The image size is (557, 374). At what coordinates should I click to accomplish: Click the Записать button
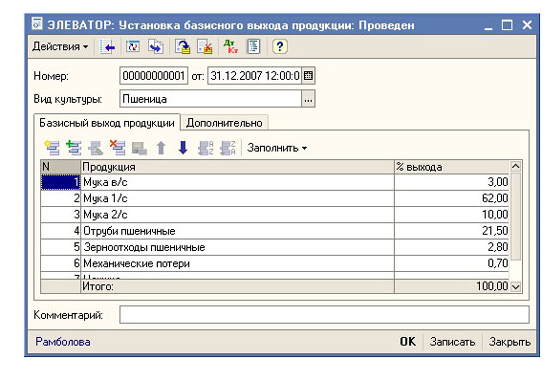(x=453, y=342)
